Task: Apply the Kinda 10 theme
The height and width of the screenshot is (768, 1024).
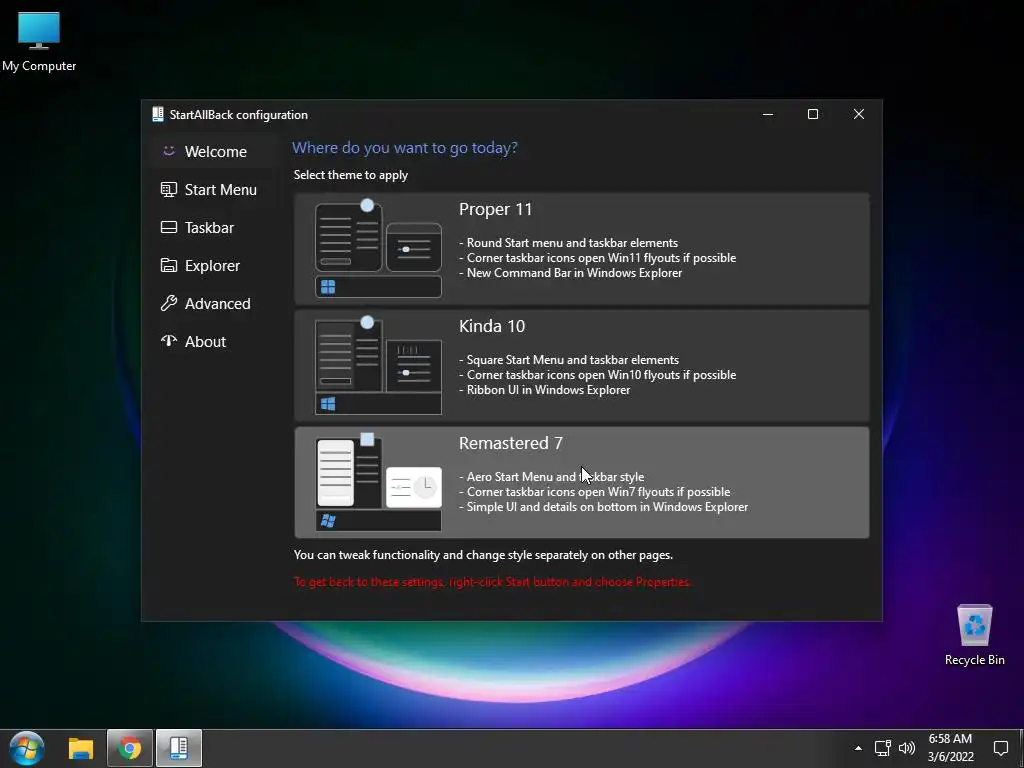Action: pos(581,366)
